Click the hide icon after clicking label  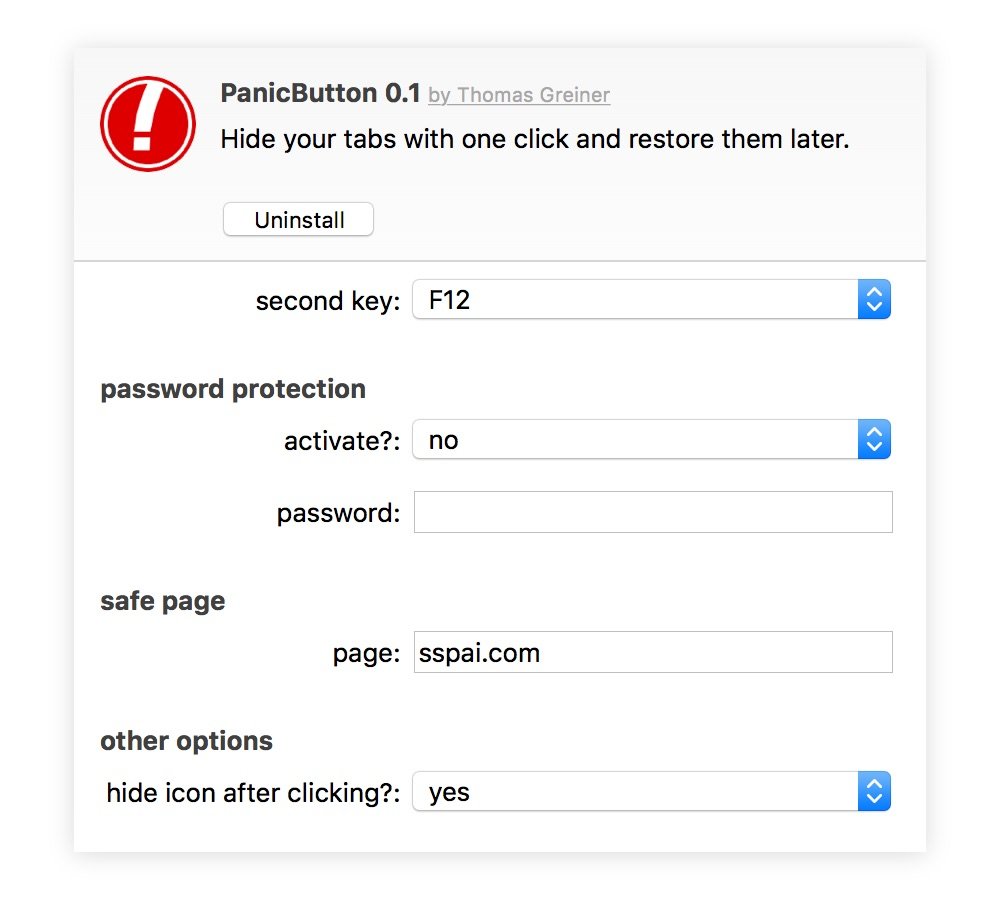[x=253, y=793]
